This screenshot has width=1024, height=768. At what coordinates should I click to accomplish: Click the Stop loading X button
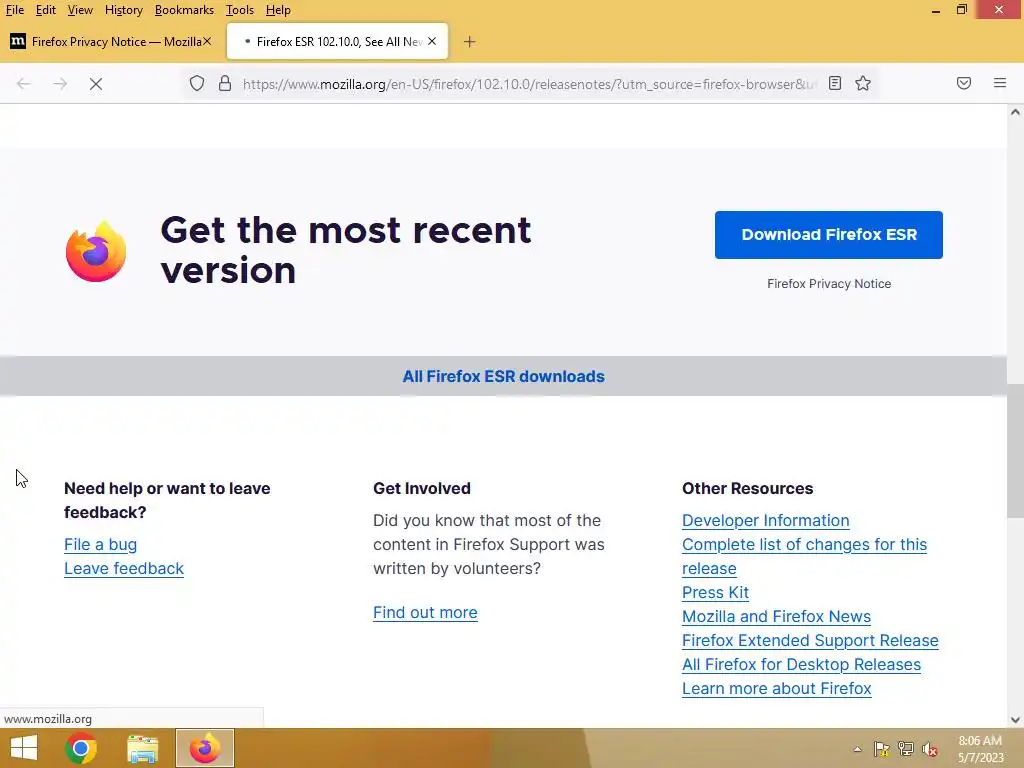[x=96, y=84]
